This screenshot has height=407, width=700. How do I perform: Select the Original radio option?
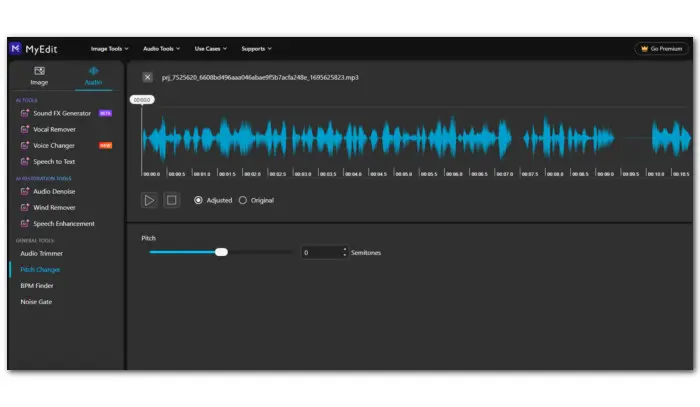[x=242, y=200]
